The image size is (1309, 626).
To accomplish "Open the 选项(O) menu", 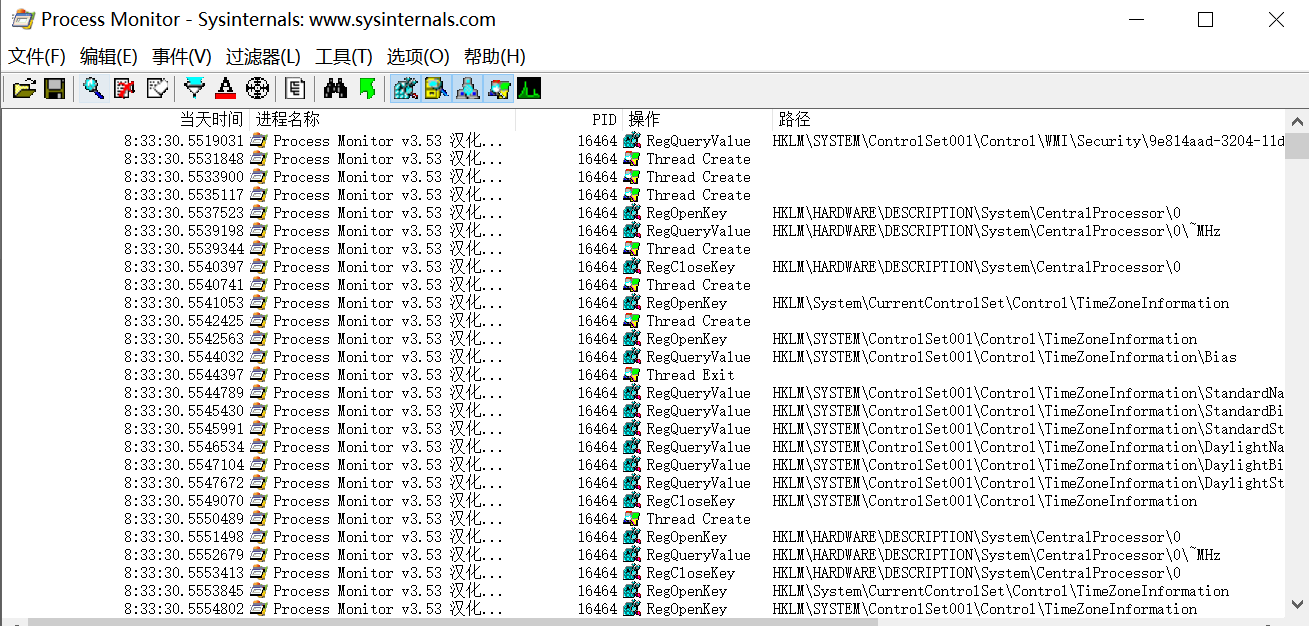I will click(x=418, y=57).
